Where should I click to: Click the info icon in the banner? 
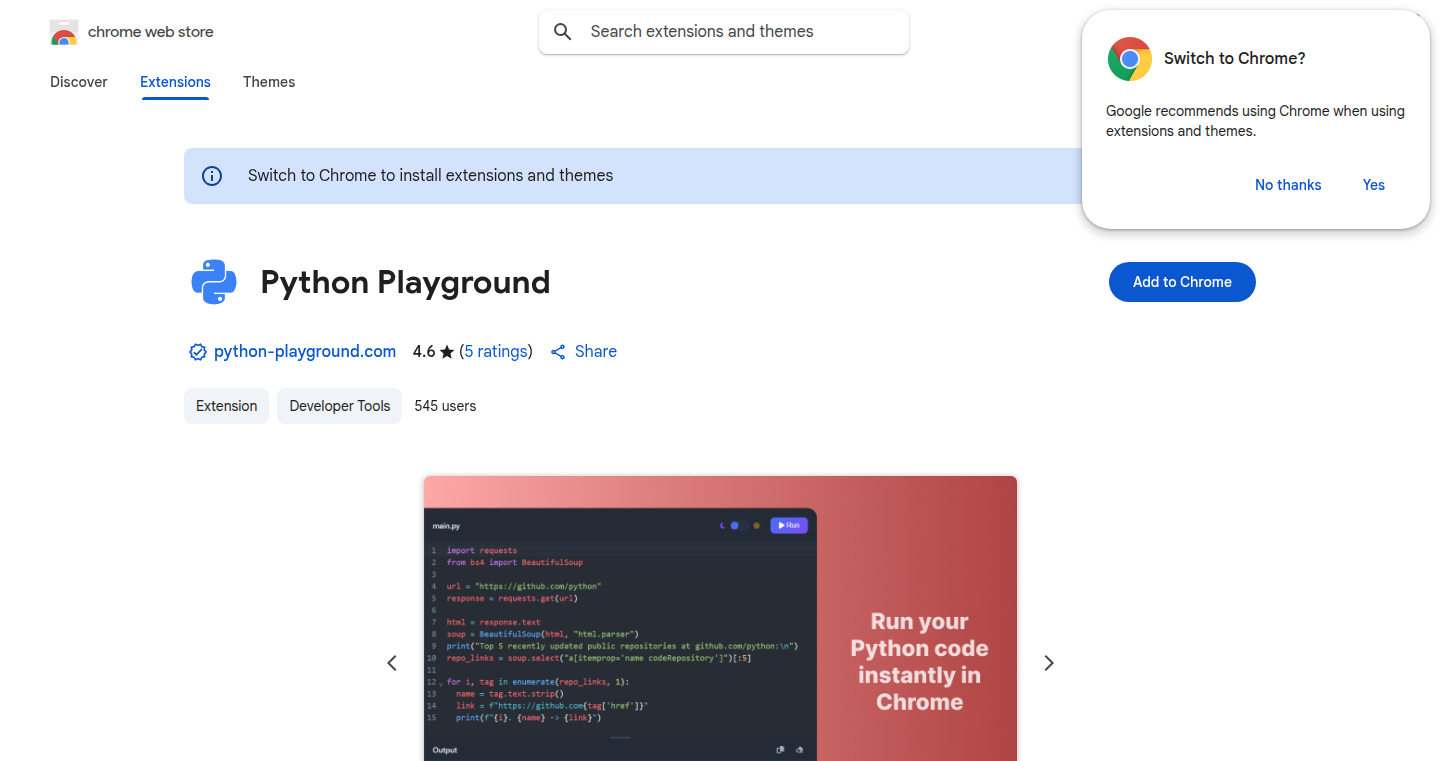pos(212,176)
